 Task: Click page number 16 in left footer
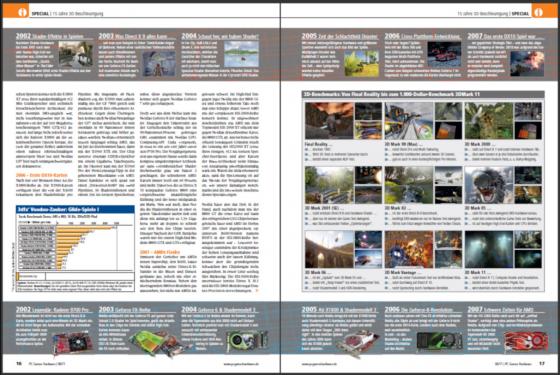tap(19, 364)
